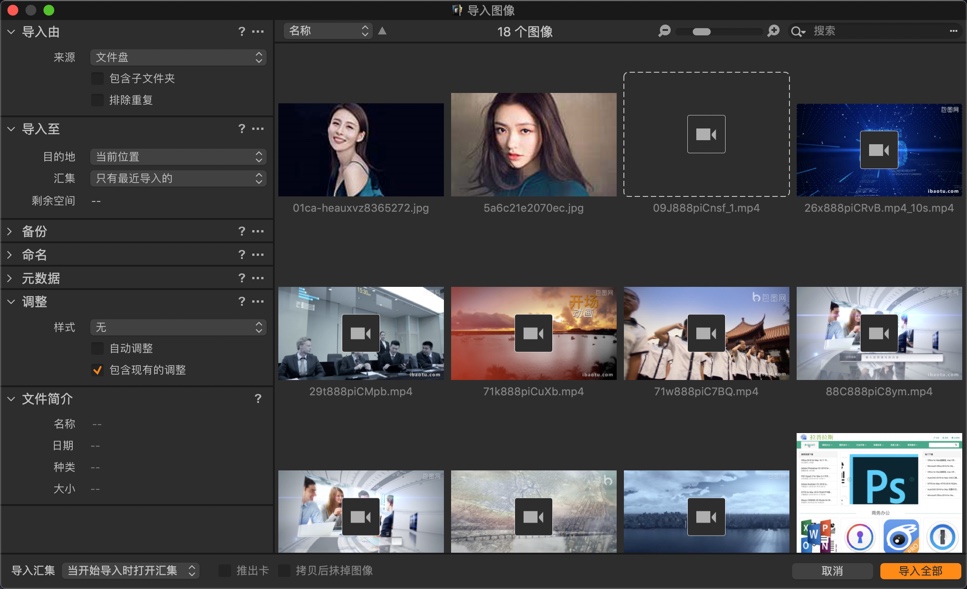Expand the 命名 section
The width and height of the screenshot is (967, 589).
coord(10,254)
